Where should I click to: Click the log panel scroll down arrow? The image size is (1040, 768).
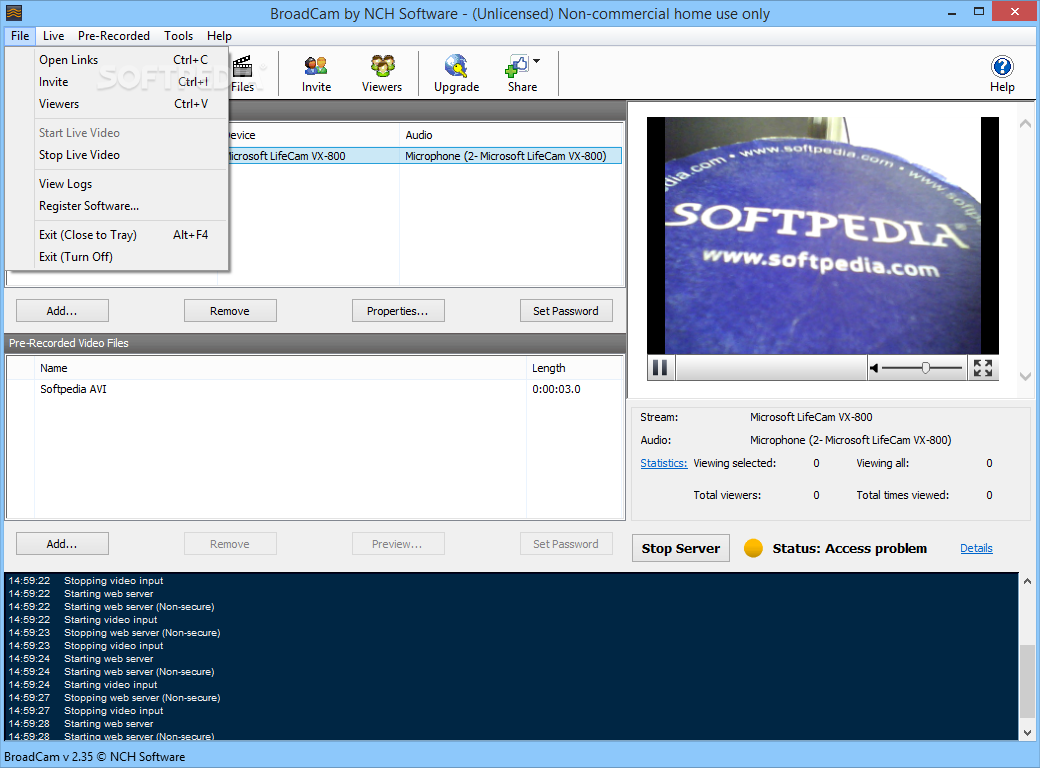coord(1027,732)
